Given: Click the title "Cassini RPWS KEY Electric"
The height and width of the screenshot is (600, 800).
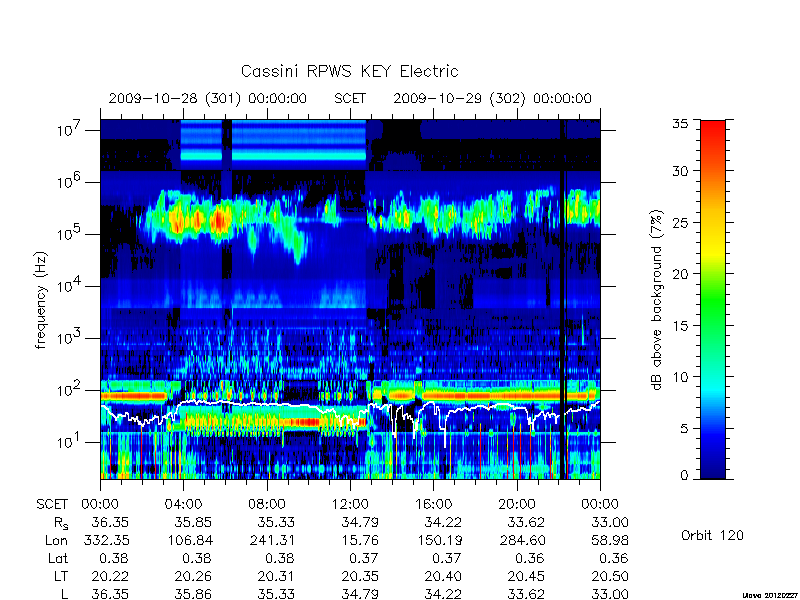Looking at the screenshot, I should 349,71.
